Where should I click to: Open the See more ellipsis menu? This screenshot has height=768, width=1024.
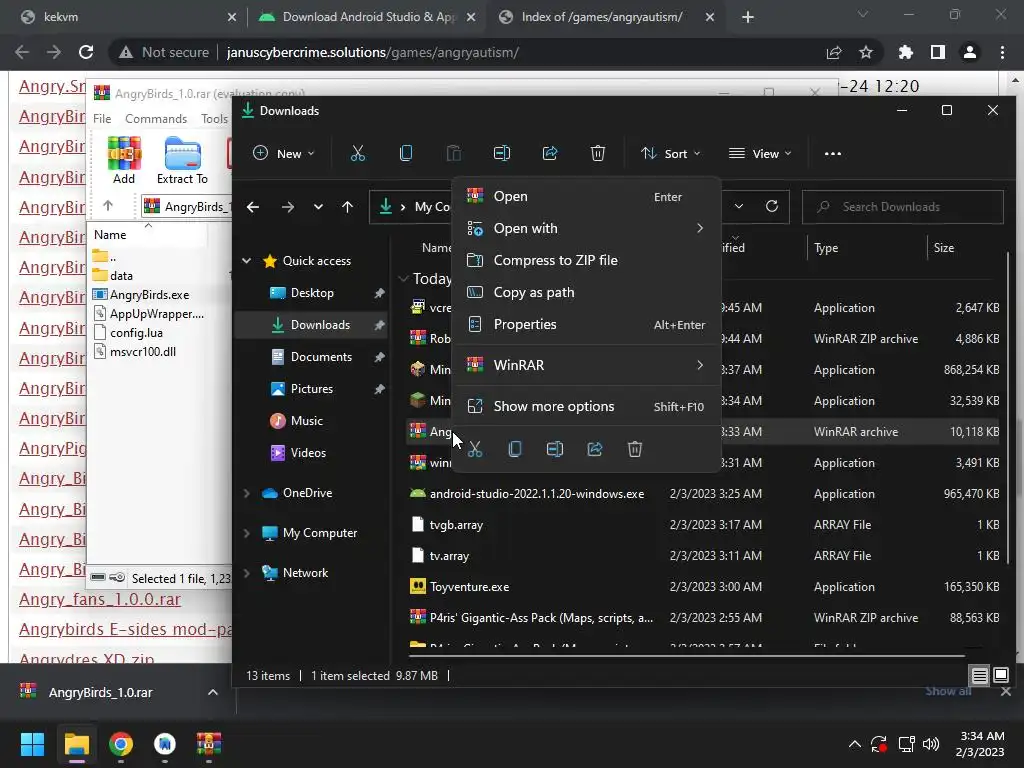coord(833,153)
